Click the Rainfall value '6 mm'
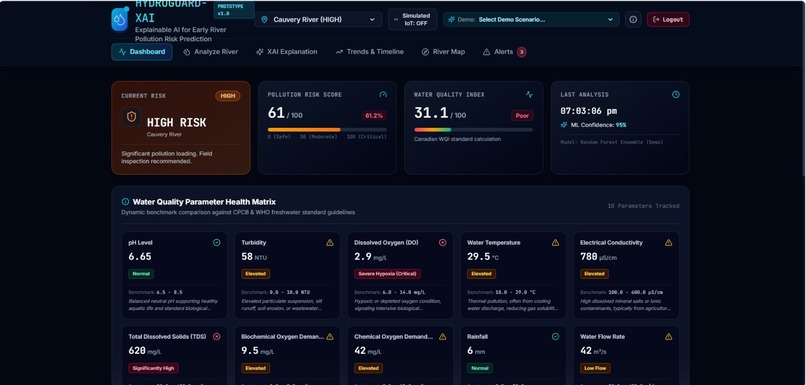 pyautogui.click(x=477, y=351)
